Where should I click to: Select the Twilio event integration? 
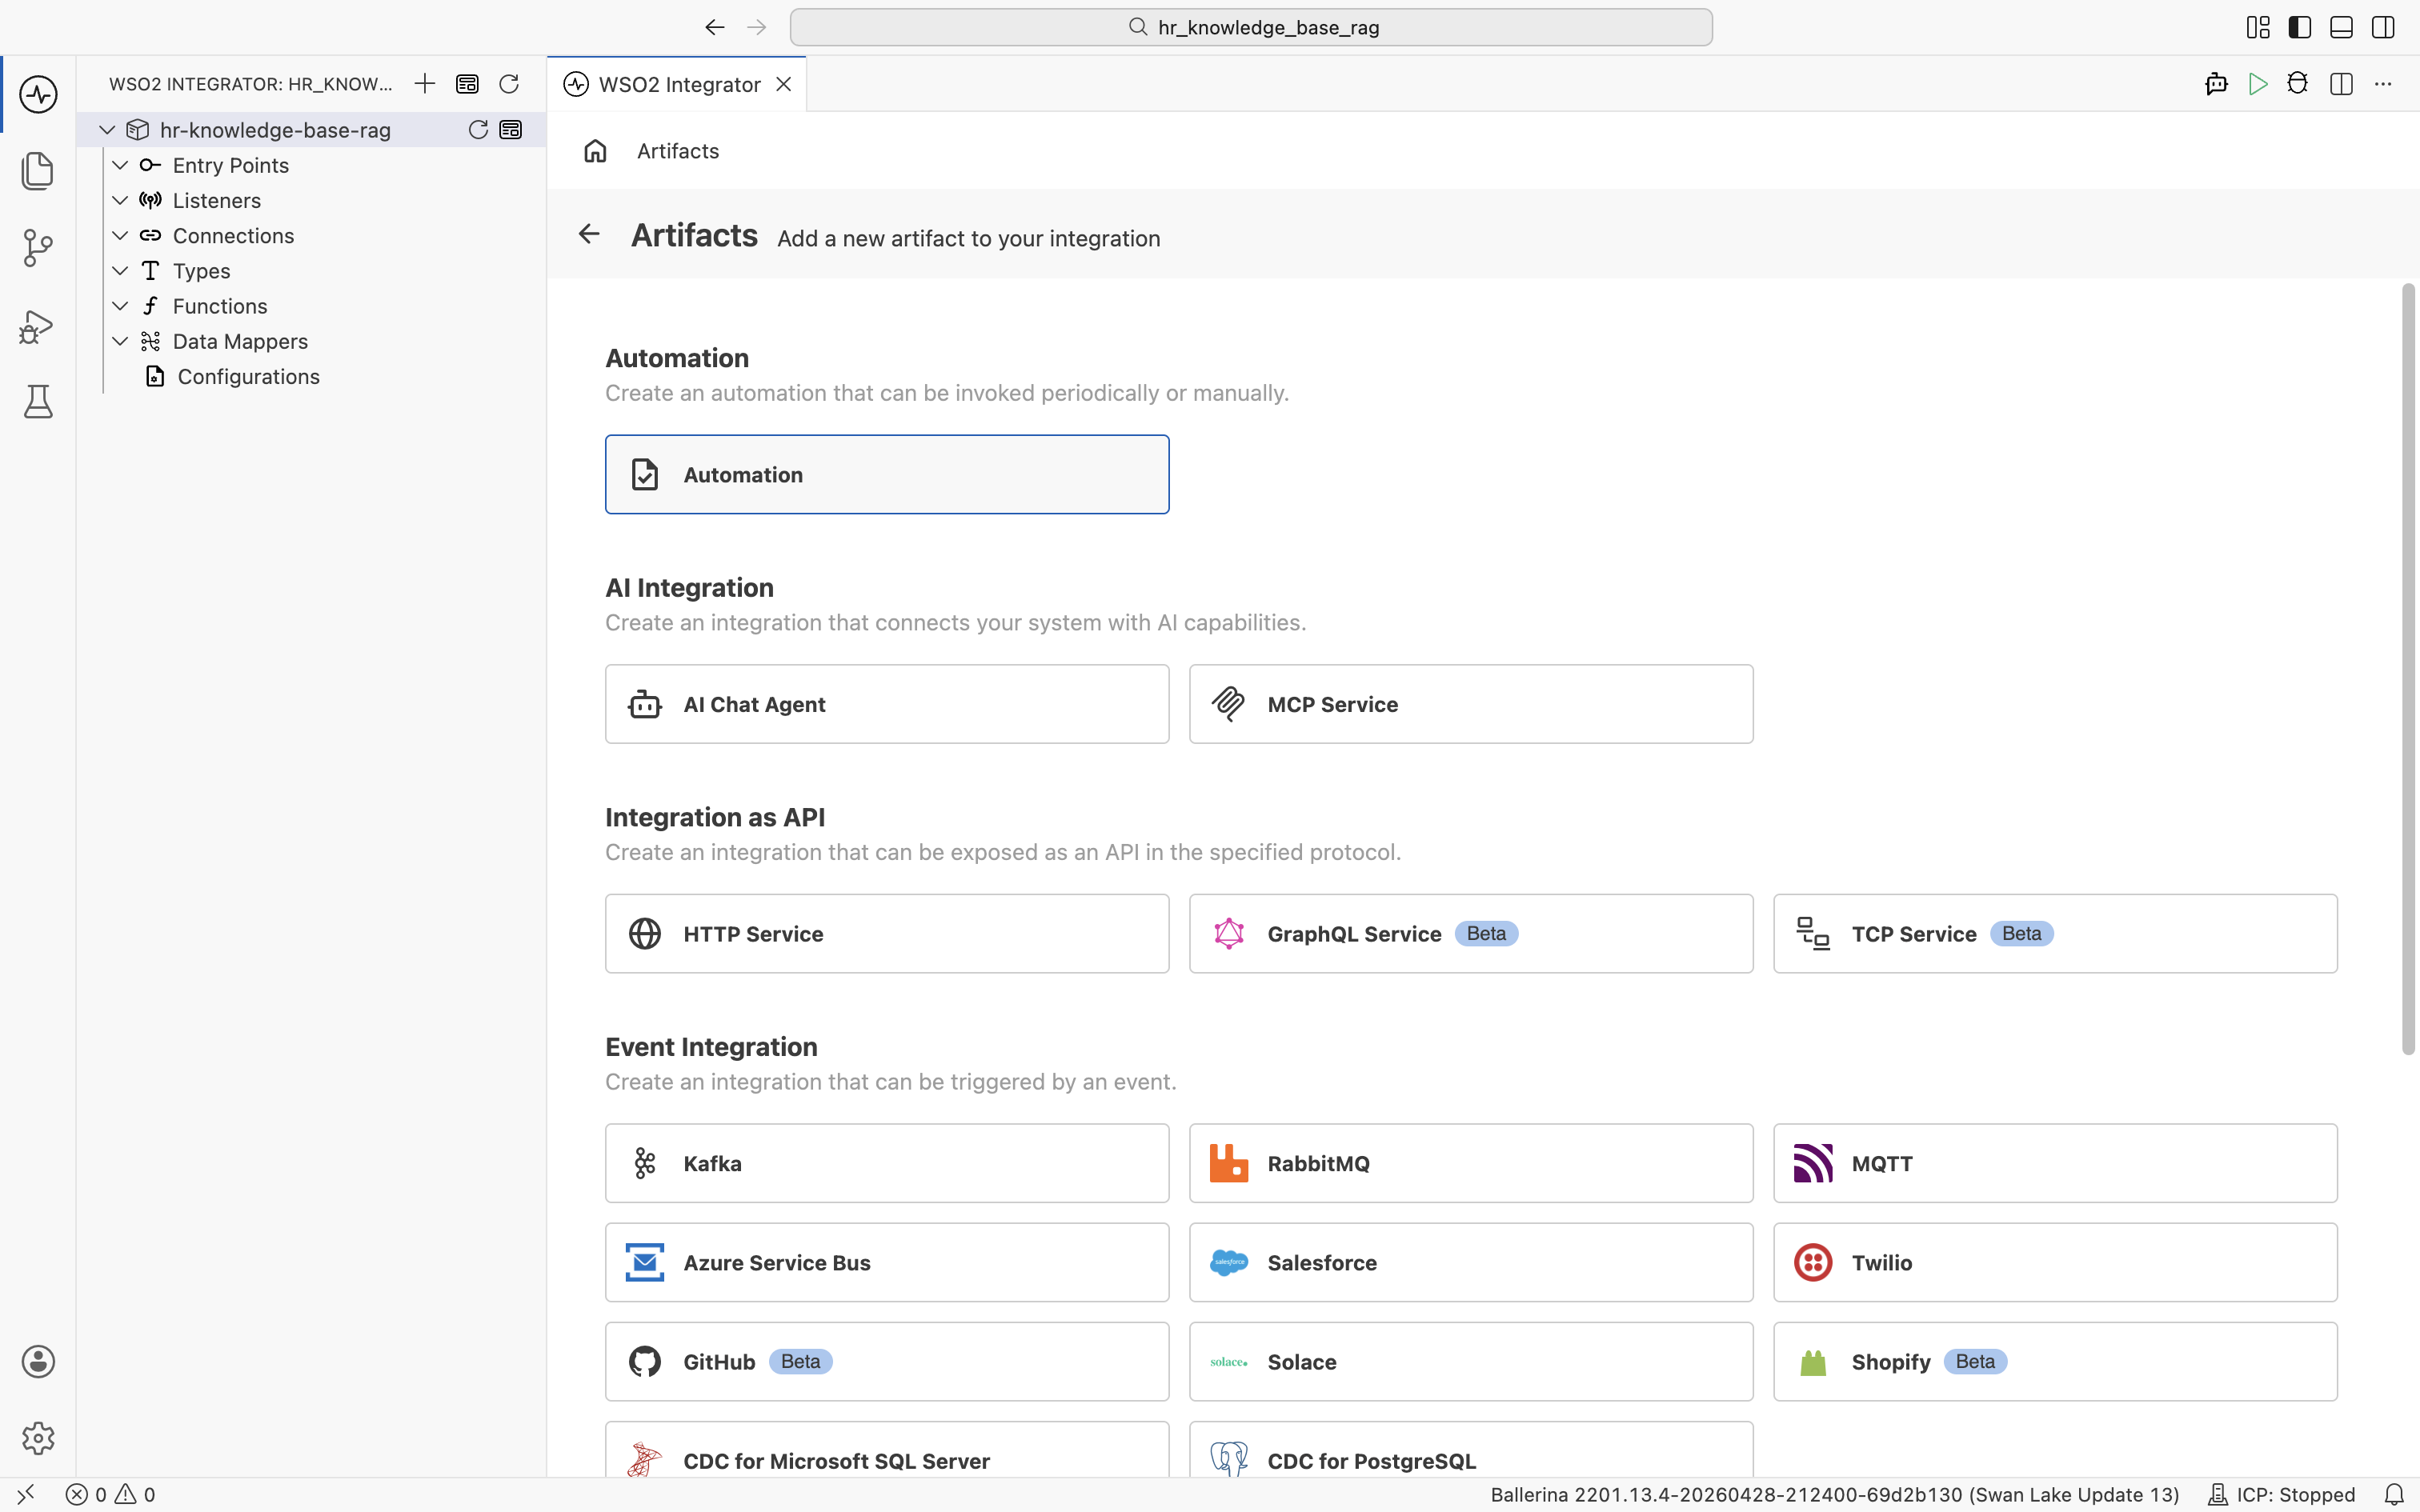[x=2055, y=1262]
